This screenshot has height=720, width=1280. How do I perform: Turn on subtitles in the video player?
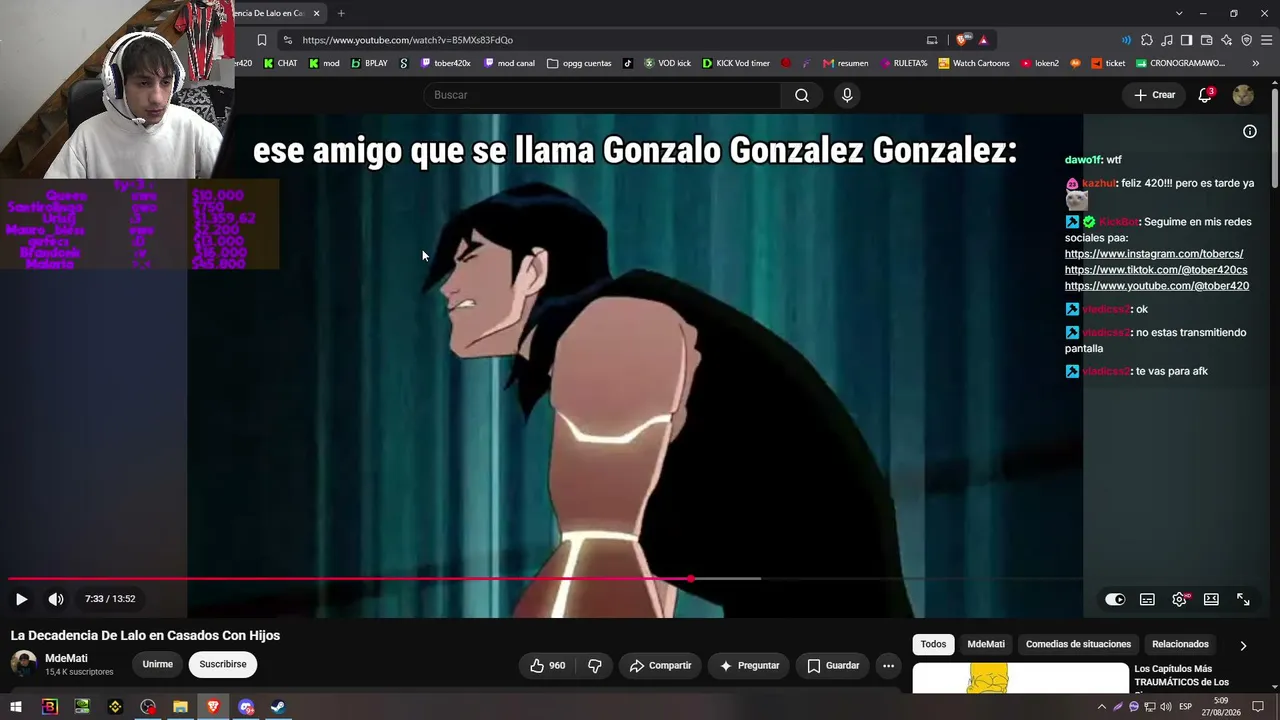coord(1147,599)
